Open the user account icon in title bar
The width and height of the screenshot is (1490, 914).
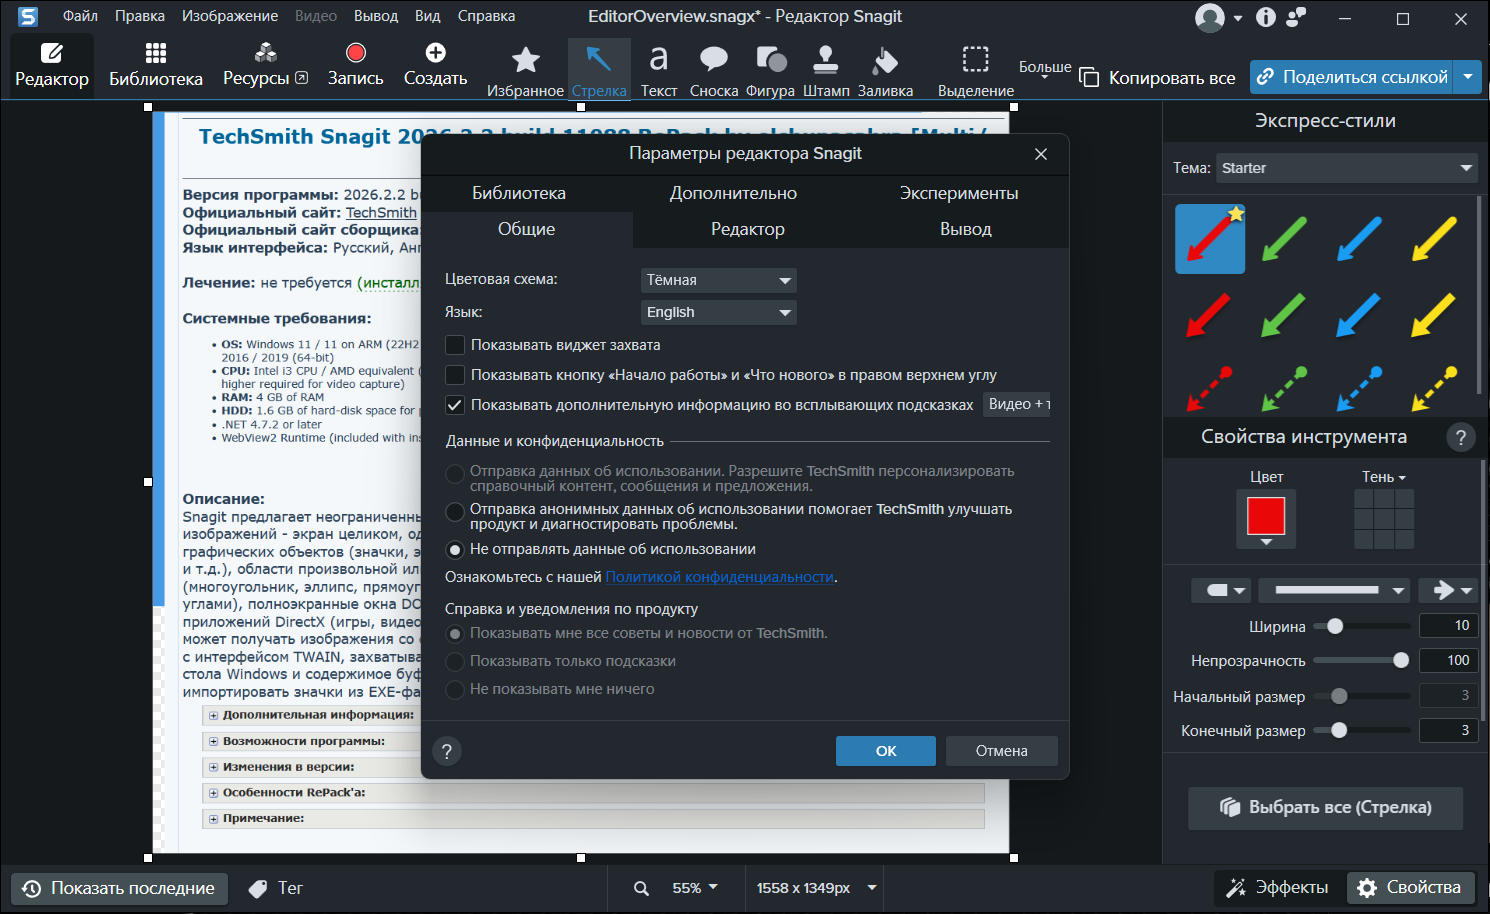point(1210,18)
